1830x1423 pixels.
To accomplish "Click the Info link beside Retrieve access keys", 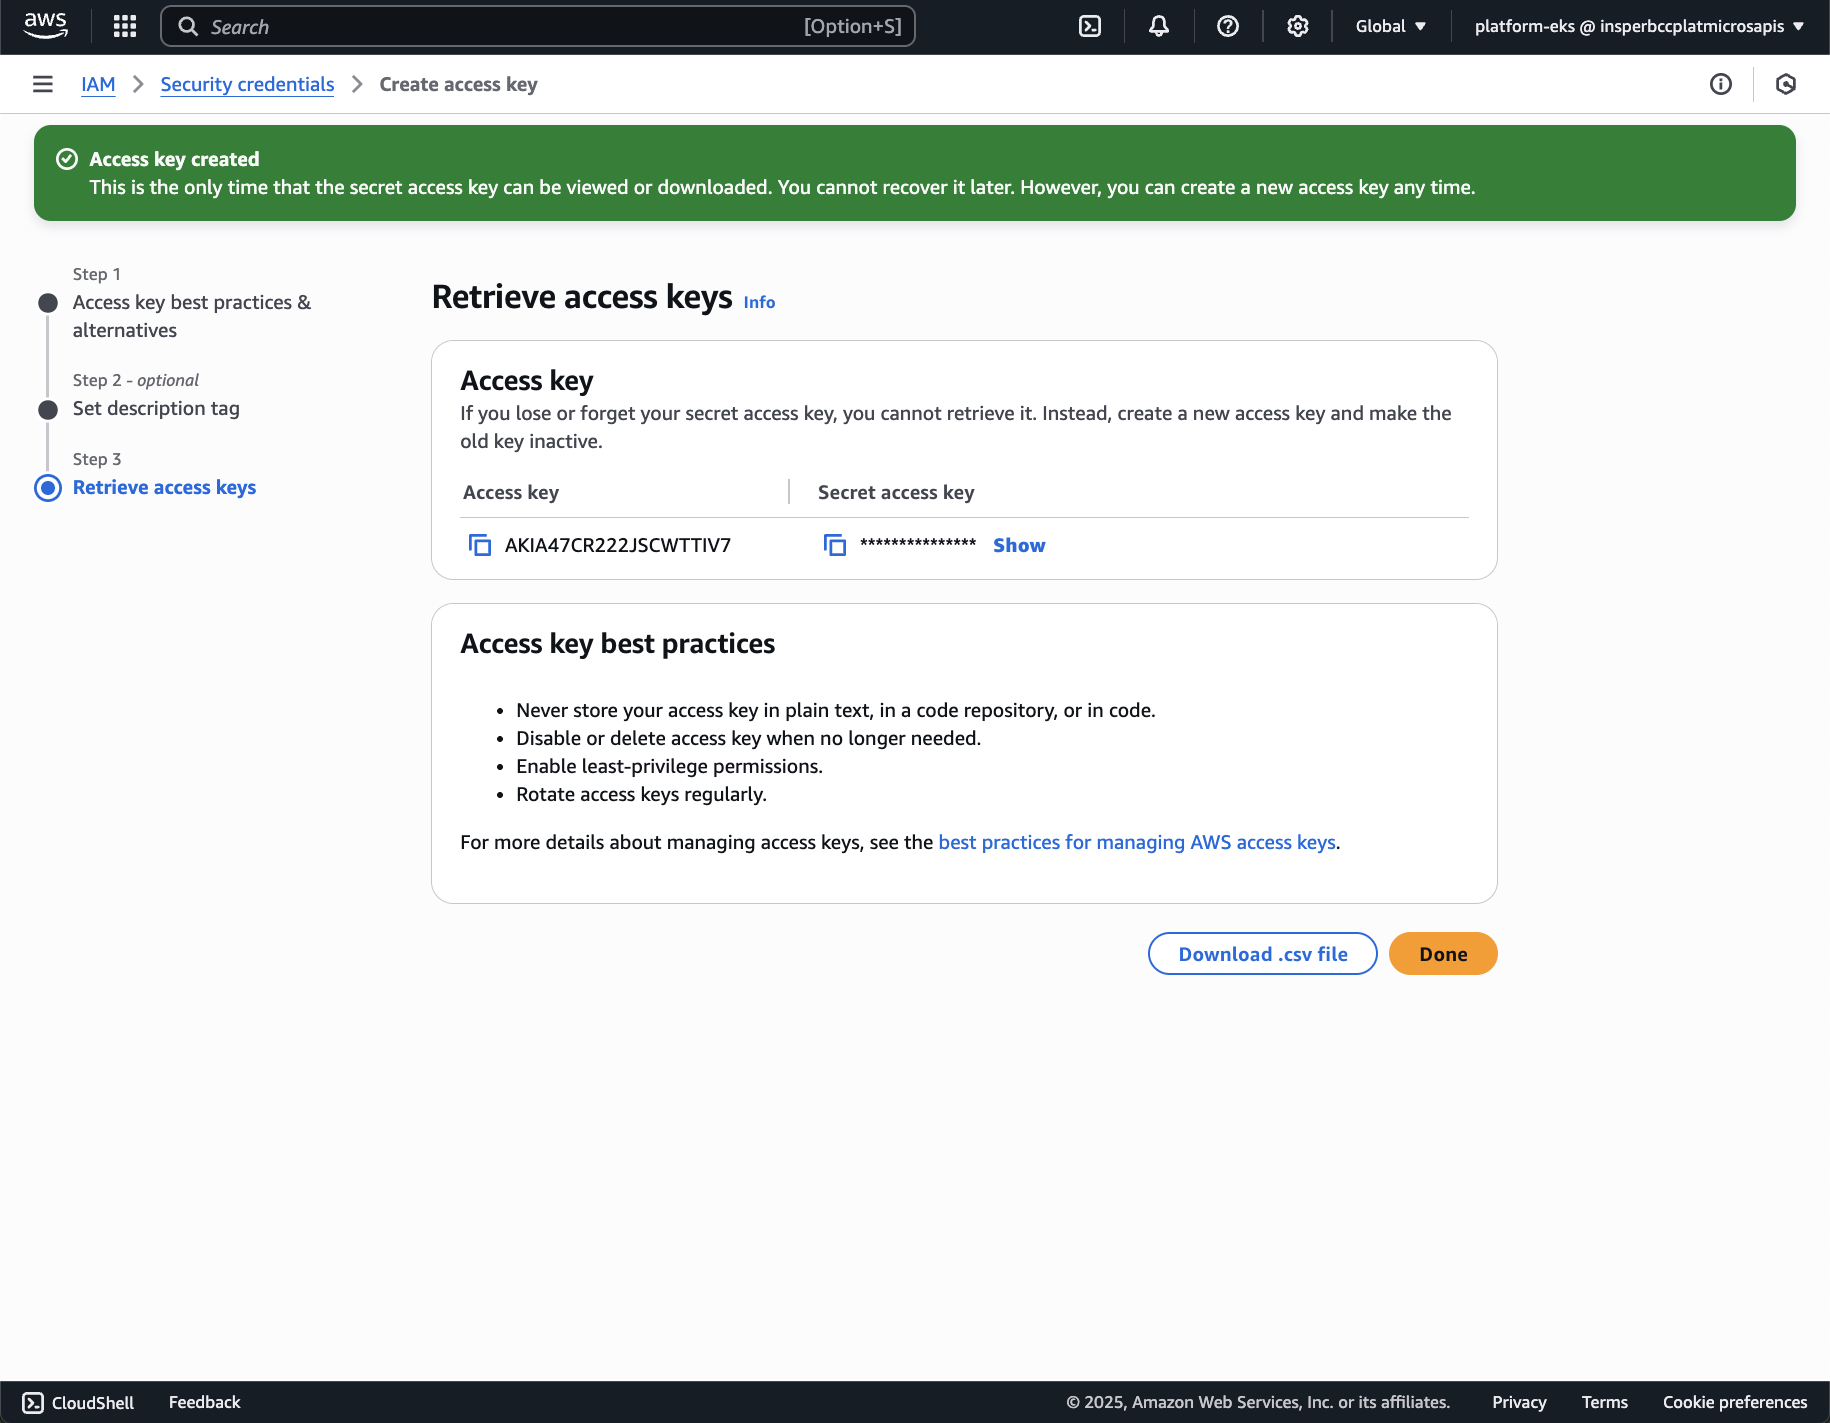I will tap(759, 302).
